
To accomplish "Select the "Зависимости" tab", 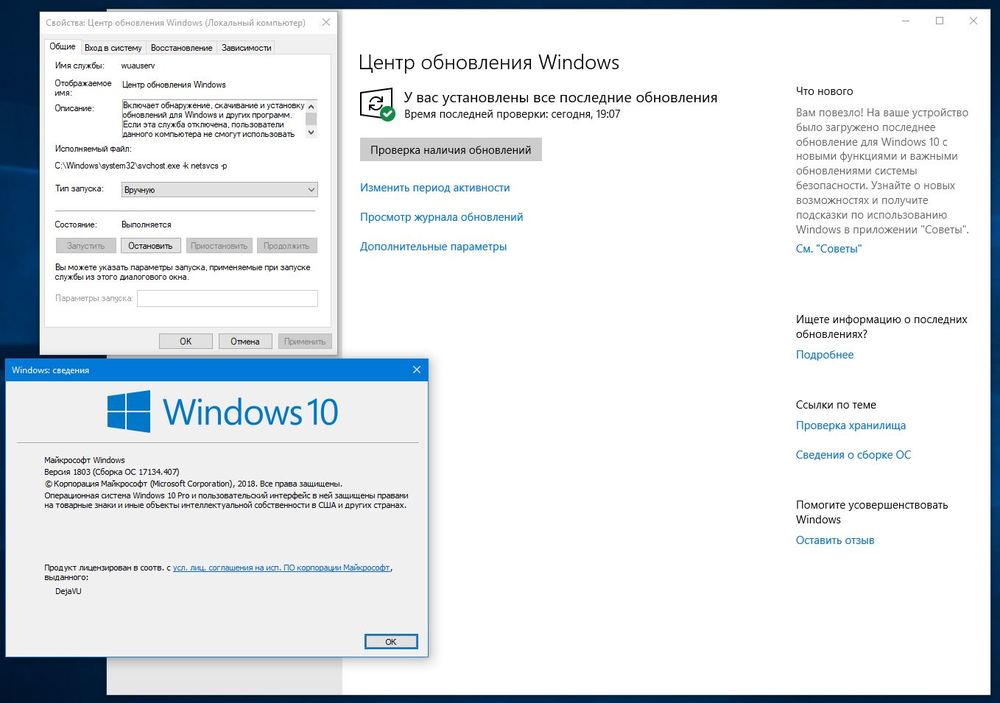I will 246,47.
